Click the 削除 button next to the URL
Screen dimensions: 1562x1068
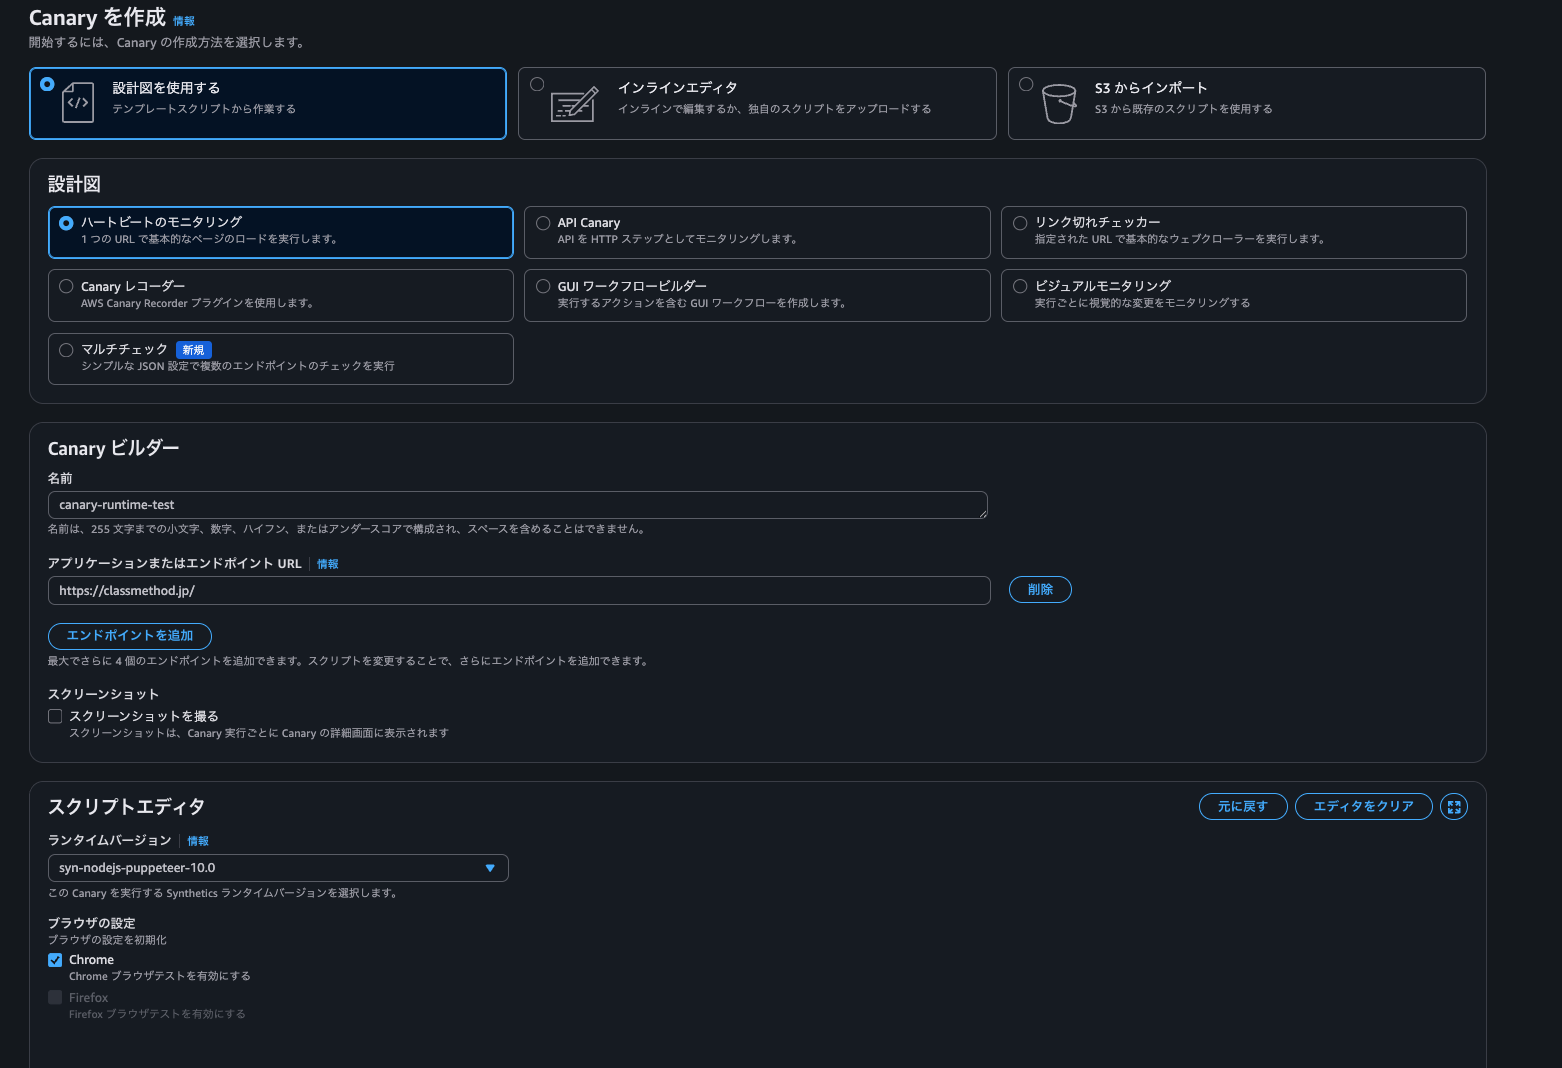click(x=1040, y=589)
